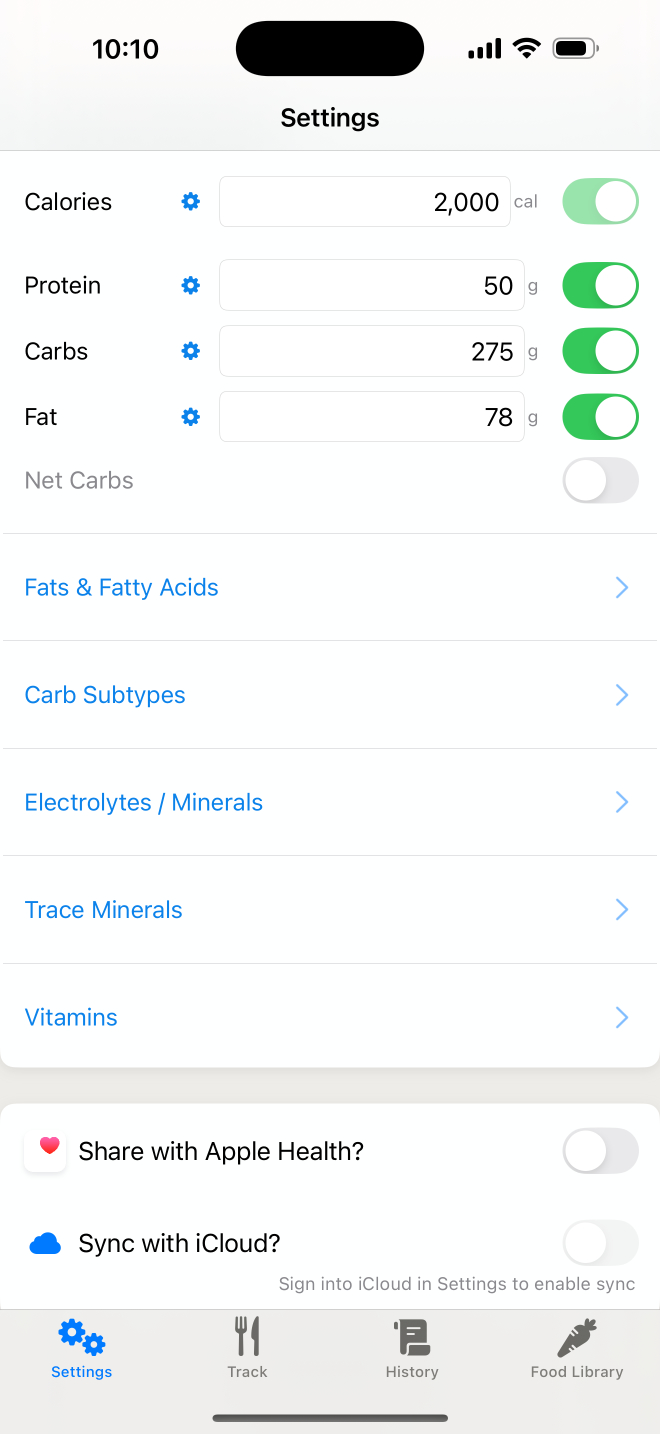Open the Vitamins link
Screen dimensions: 660x1434
(x=71, y=1018)
